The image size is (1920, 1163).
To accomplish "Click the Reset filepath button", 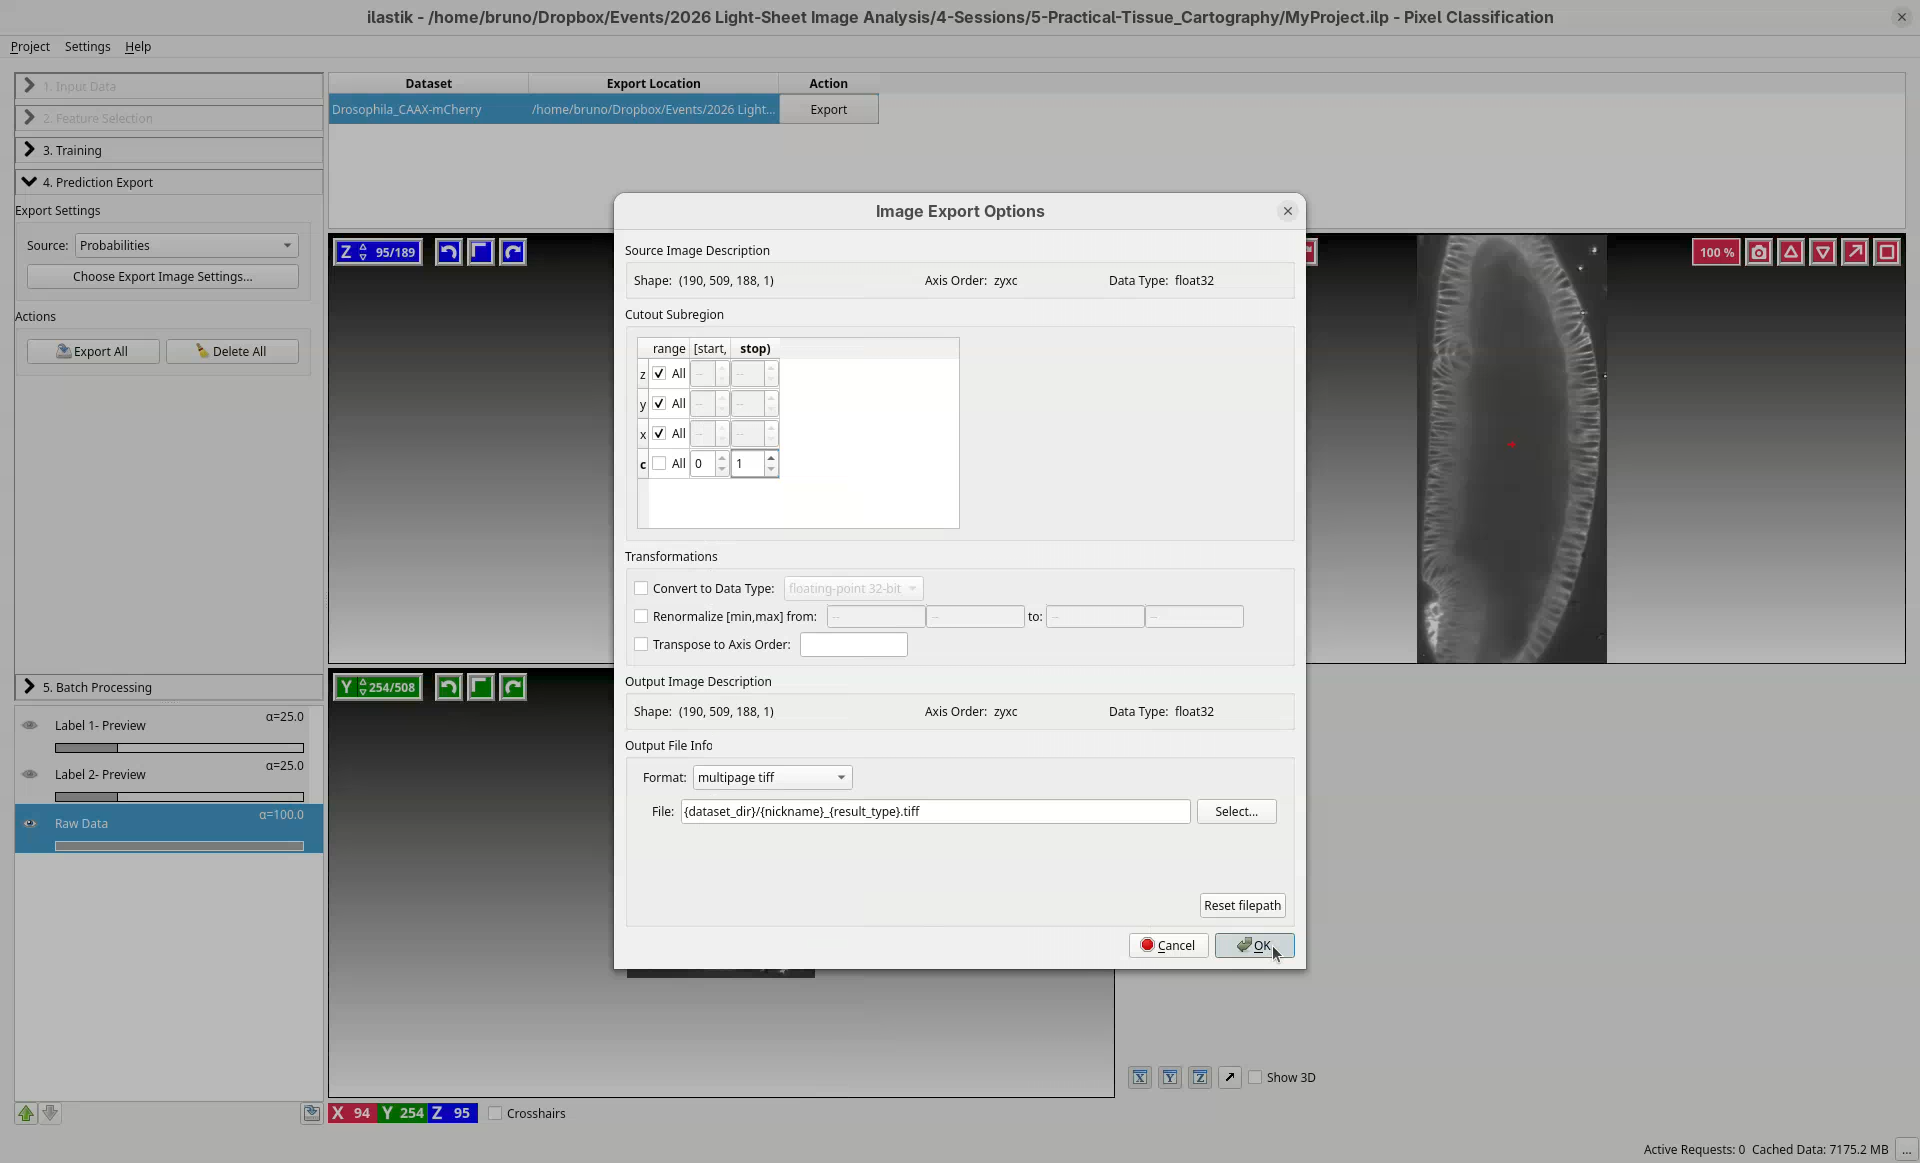I will click(x=1242, y=905).
